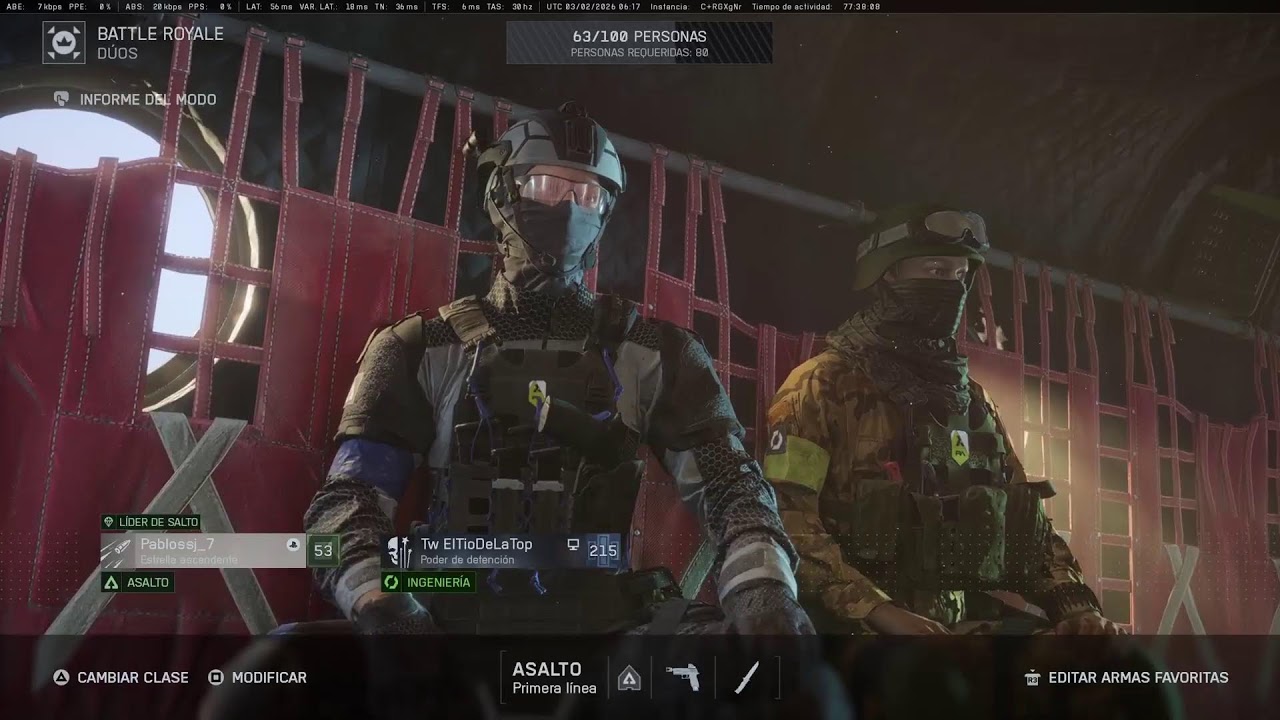Click the LAT: 56 ms debug readout

[268, 6]
